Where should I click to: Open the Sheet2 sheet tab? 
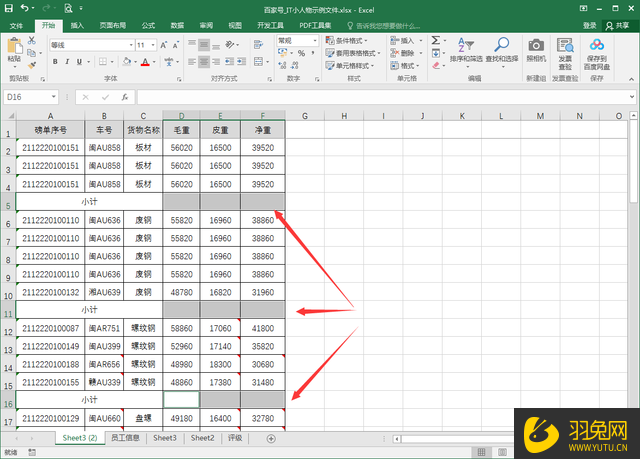coord(202,438)
